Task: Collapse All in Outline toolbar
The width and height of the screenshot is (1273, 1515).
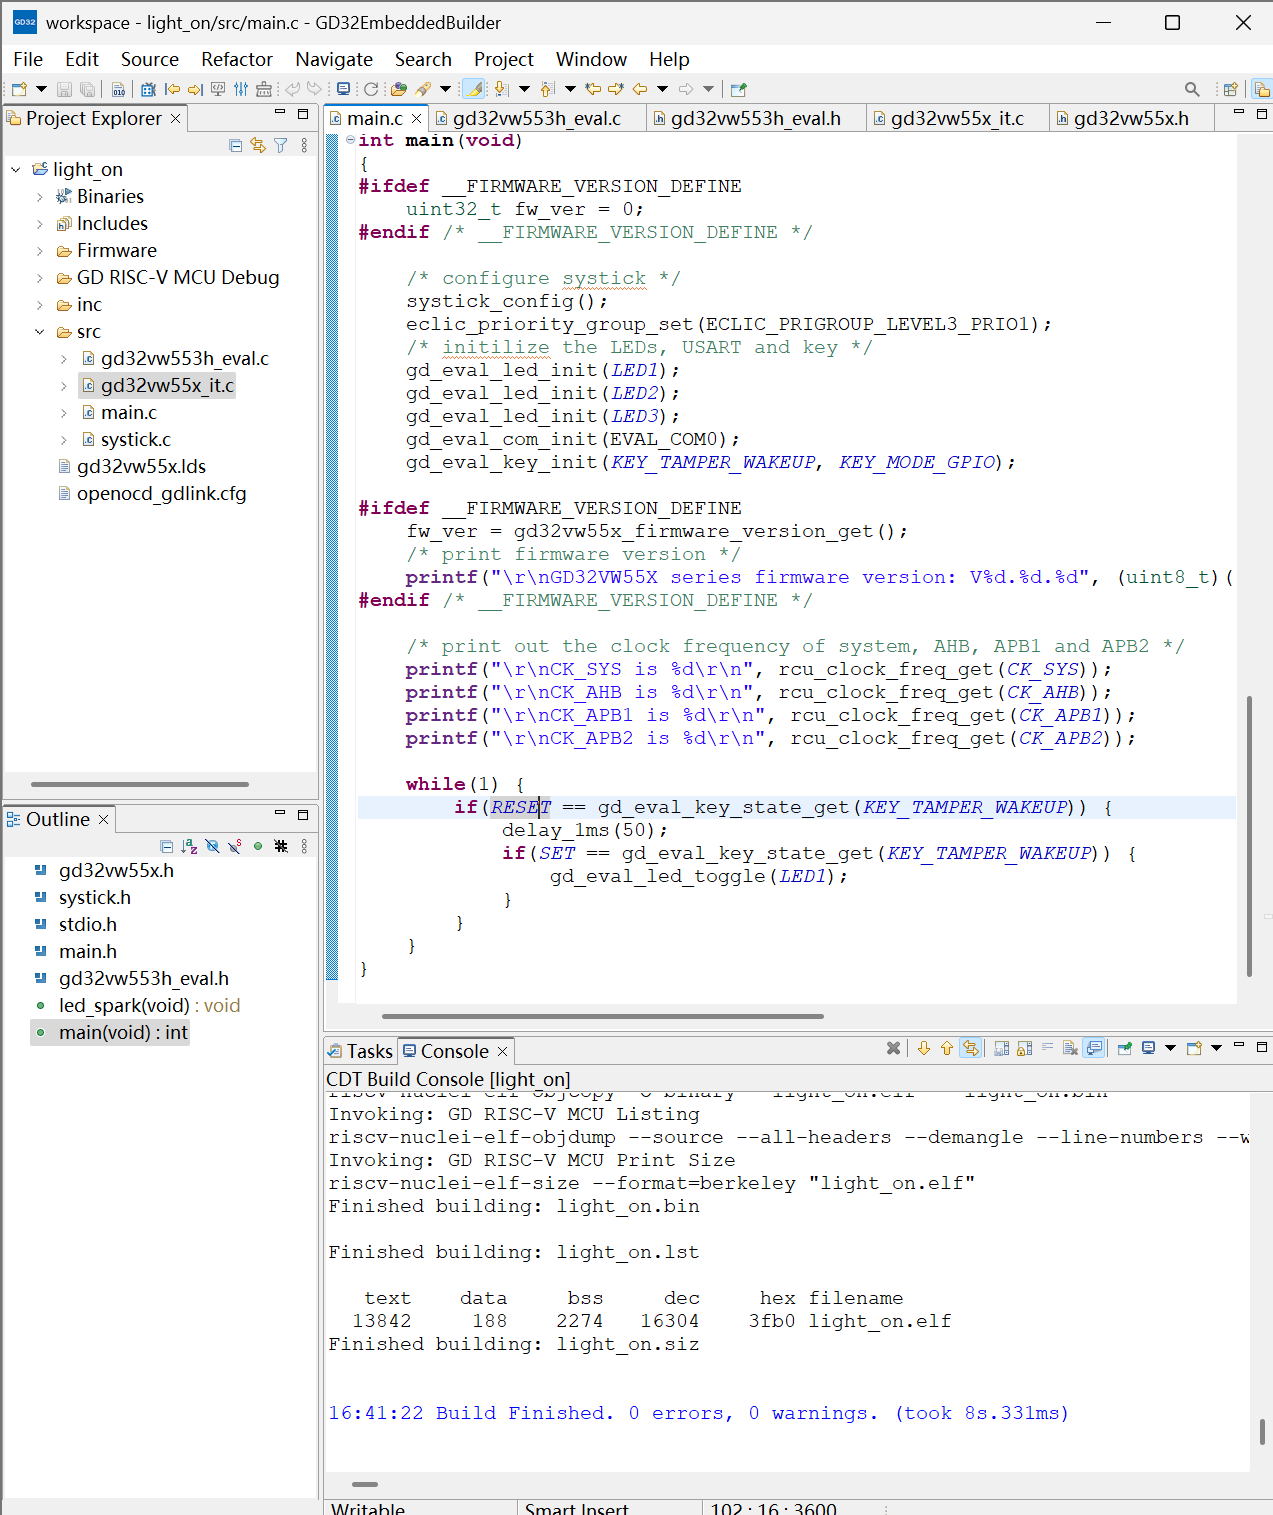Action: coord(167,847)
